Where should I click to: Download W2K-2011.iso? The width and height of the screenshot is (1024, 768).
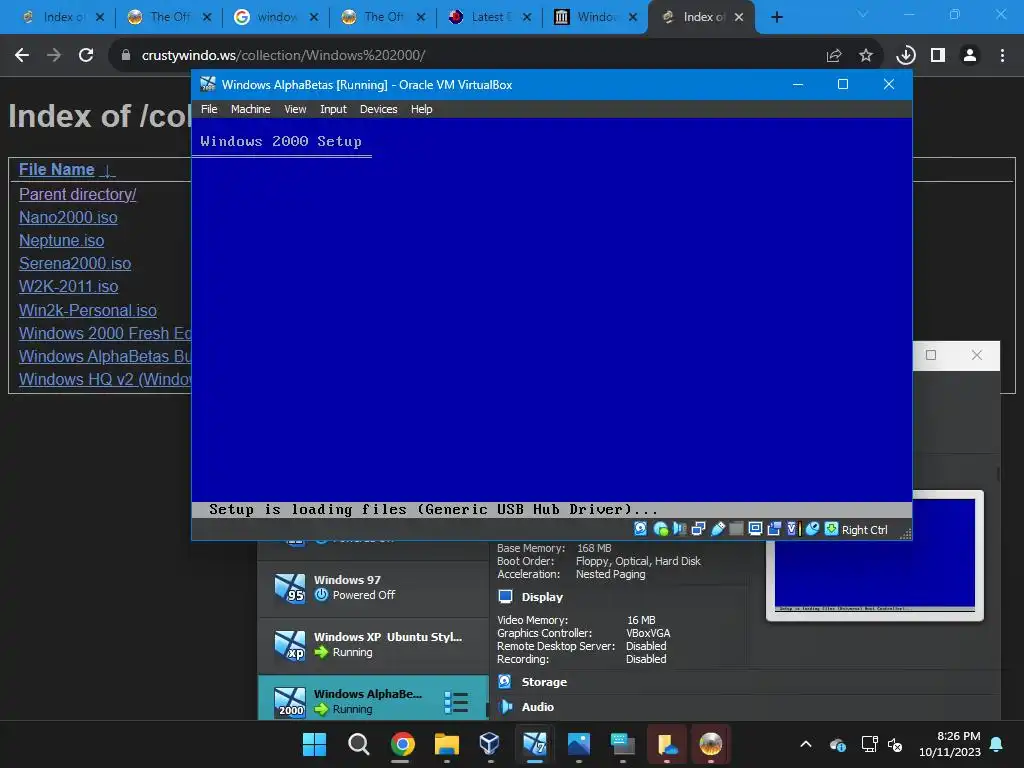pyautogui.click(x=69, y=287)
